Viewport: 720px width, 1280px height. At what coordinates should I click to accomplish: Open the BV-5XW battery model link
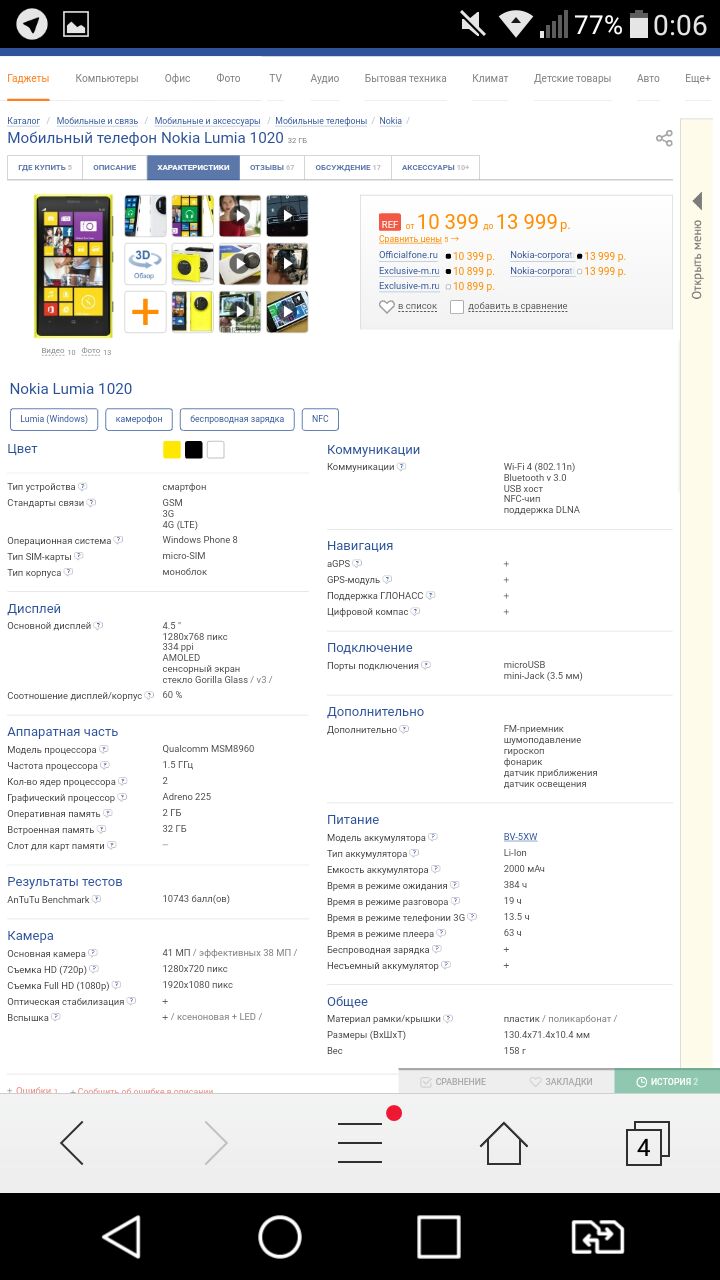pyautogui.click(x=520, y=837)
